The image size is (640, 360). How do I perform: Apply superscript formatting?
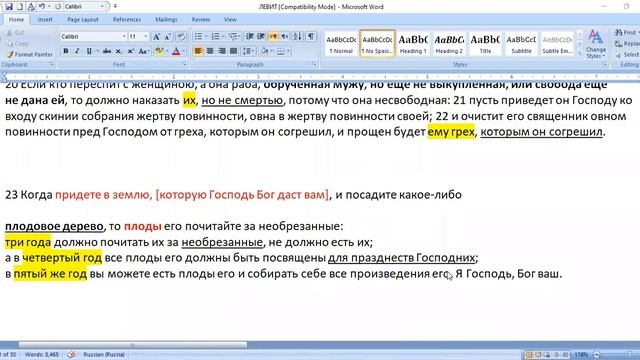click(131, 51)
